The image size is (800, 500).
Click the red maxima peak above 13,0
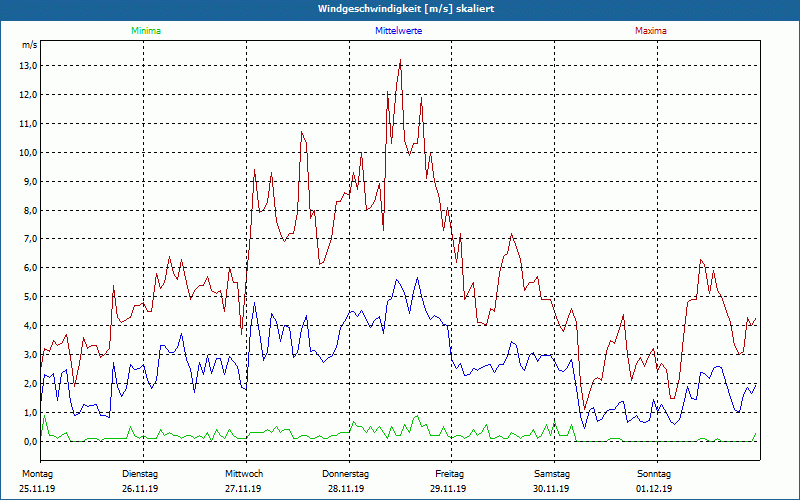pyautogui.click(x=401, y=60)
